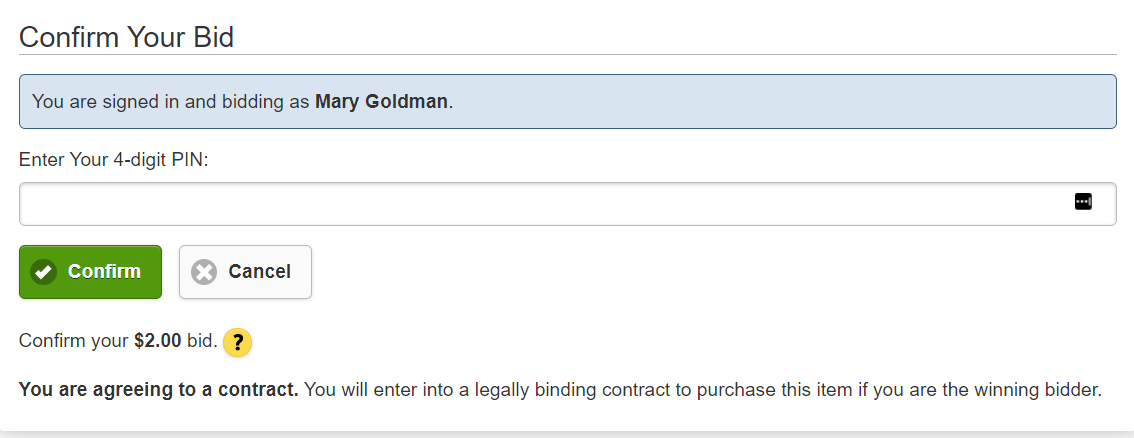Click the bold agreeing to a contract text

tap(158, 390)
